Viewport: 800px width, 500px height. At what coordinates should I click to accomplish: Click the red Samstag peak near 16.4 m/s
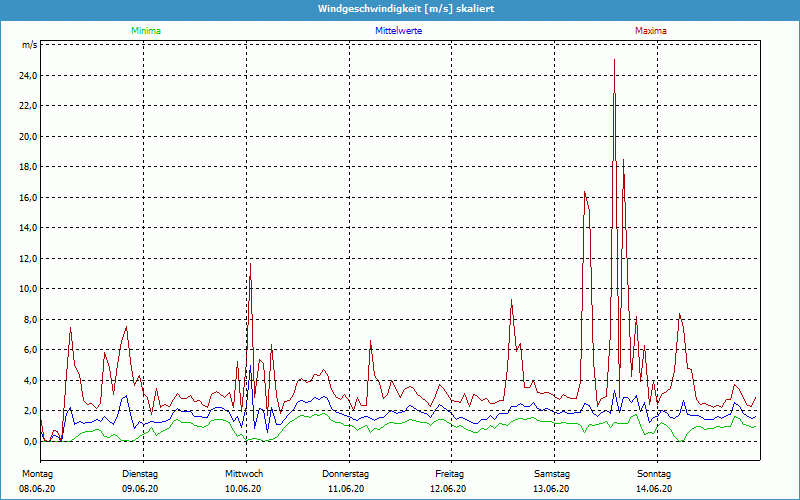(585, 192)
